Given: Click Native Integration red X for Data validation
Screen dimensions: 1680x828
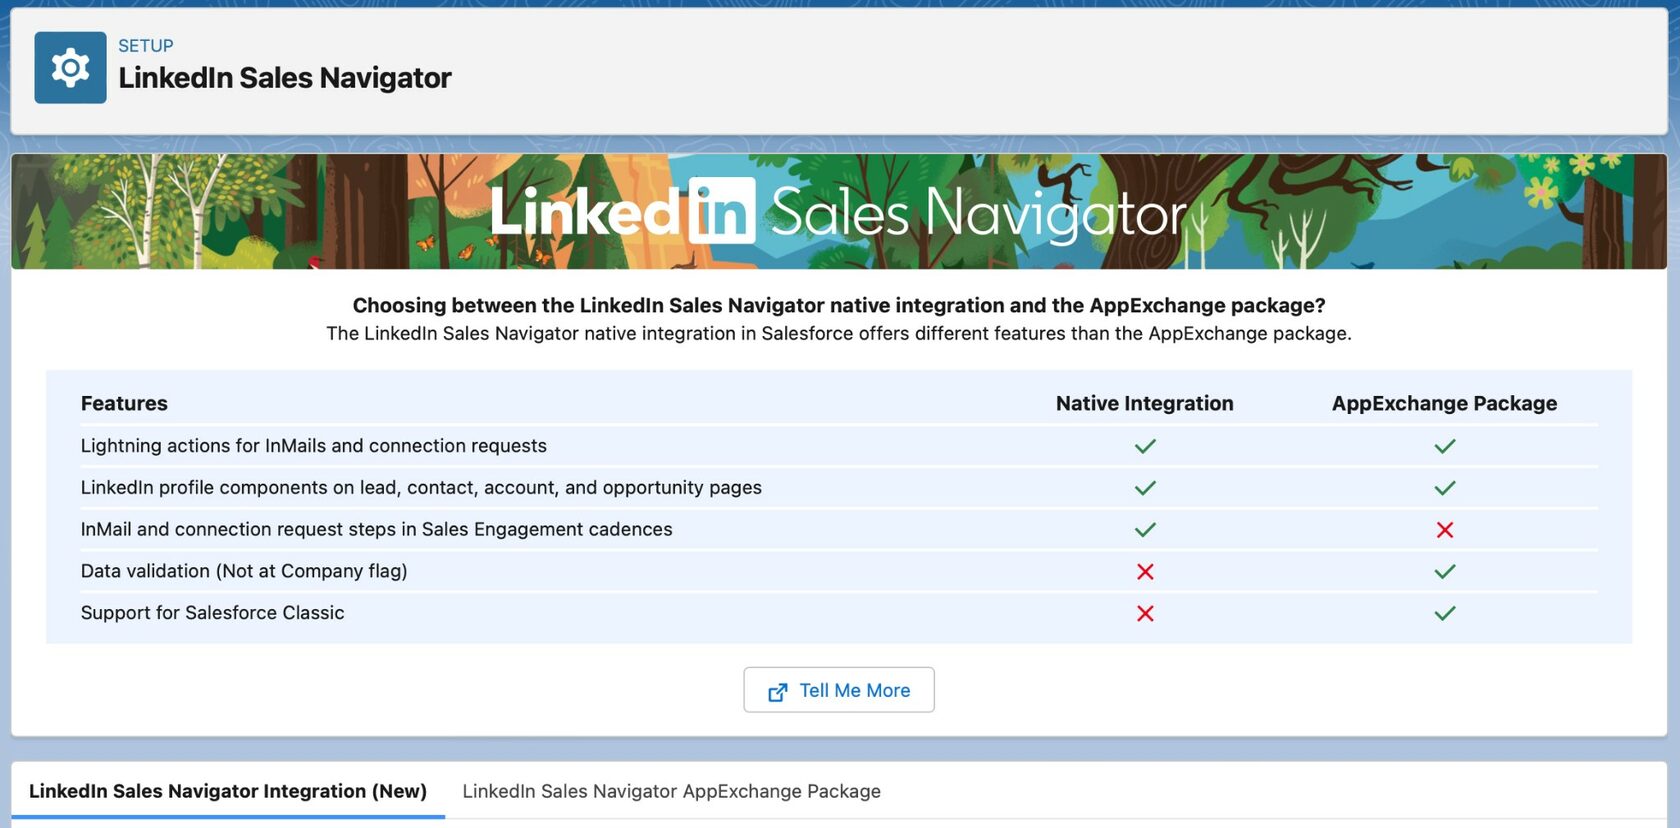Looking at the screenshot, I should pos(1145,572).
